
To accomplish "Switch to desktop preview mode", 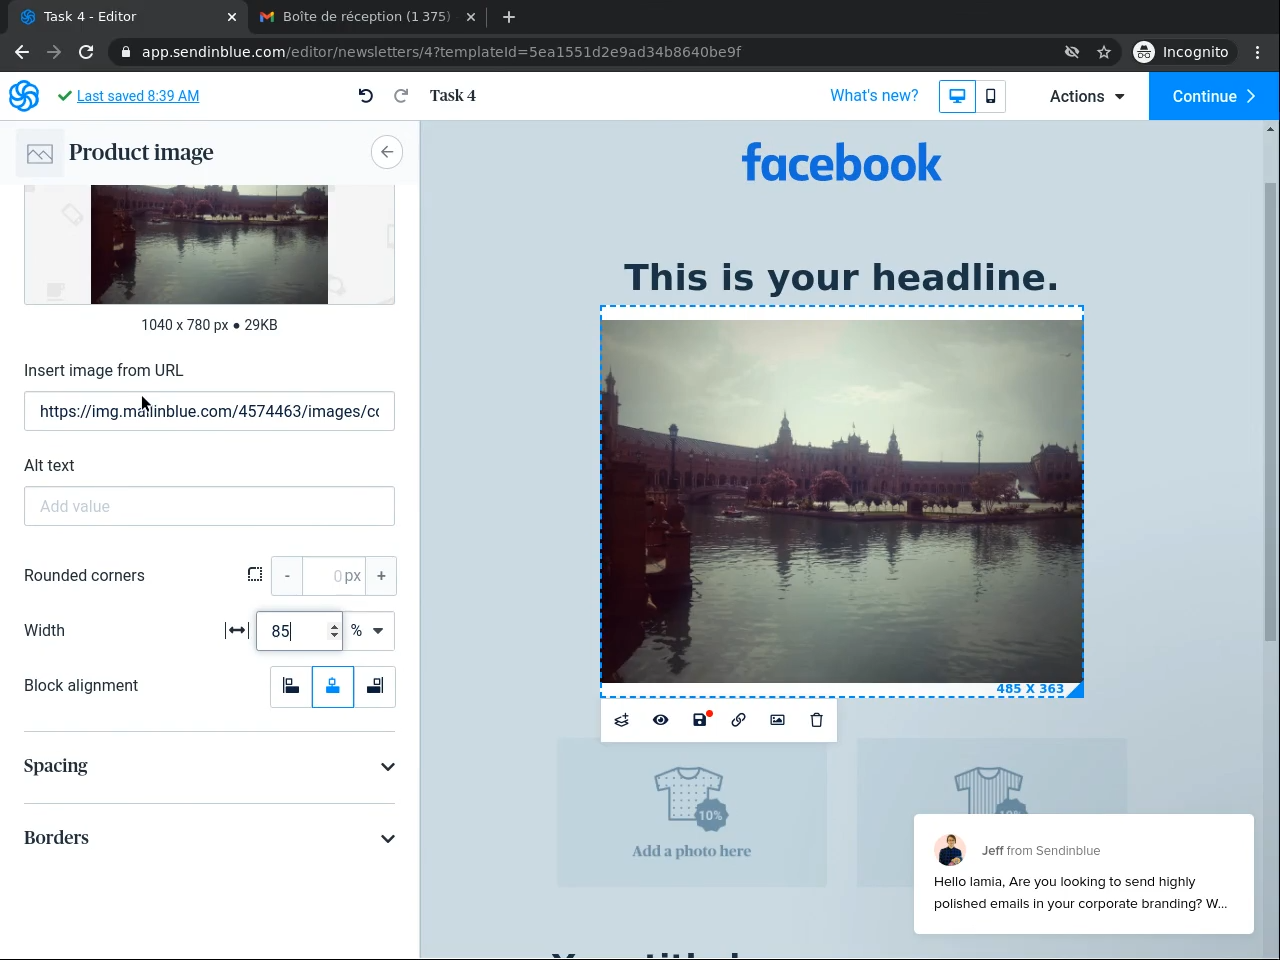I will pos(957,96).
